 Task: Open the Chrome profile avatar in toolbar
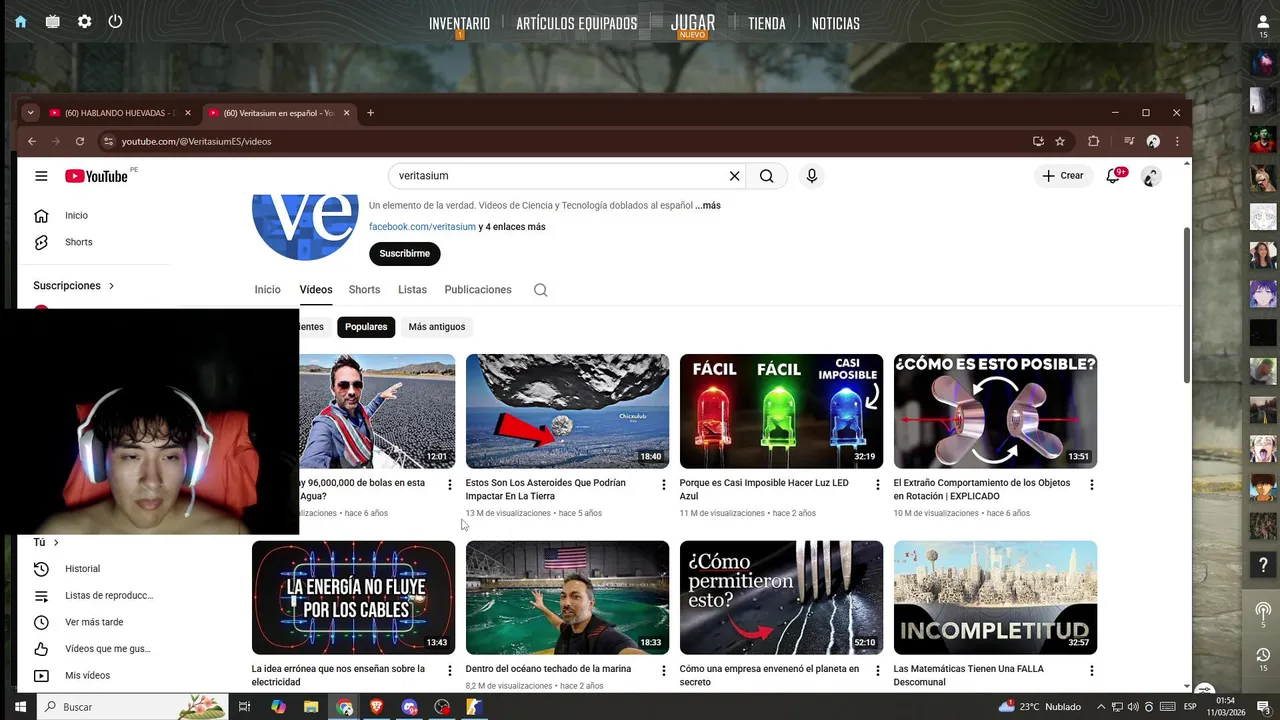coord(1153,142)
